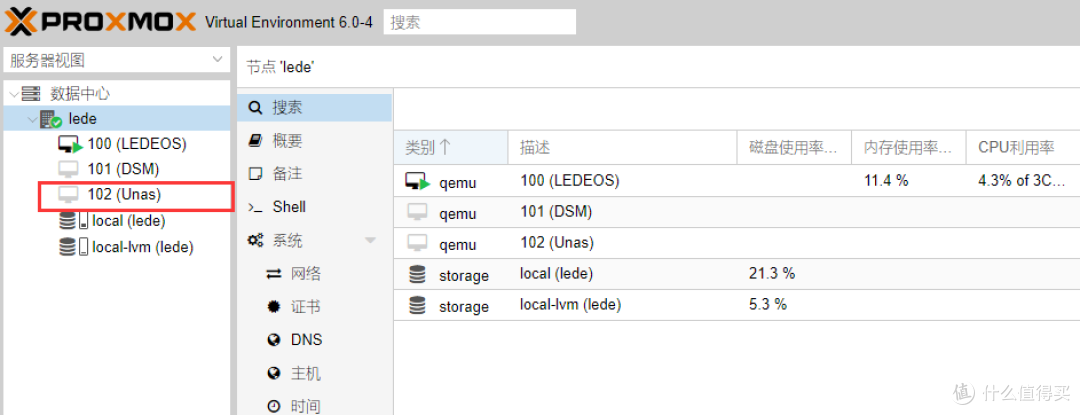The image size is (1080, 415).
Task: Click the qemu icon in 102 (Unas) row
Action: pos(417,243)
